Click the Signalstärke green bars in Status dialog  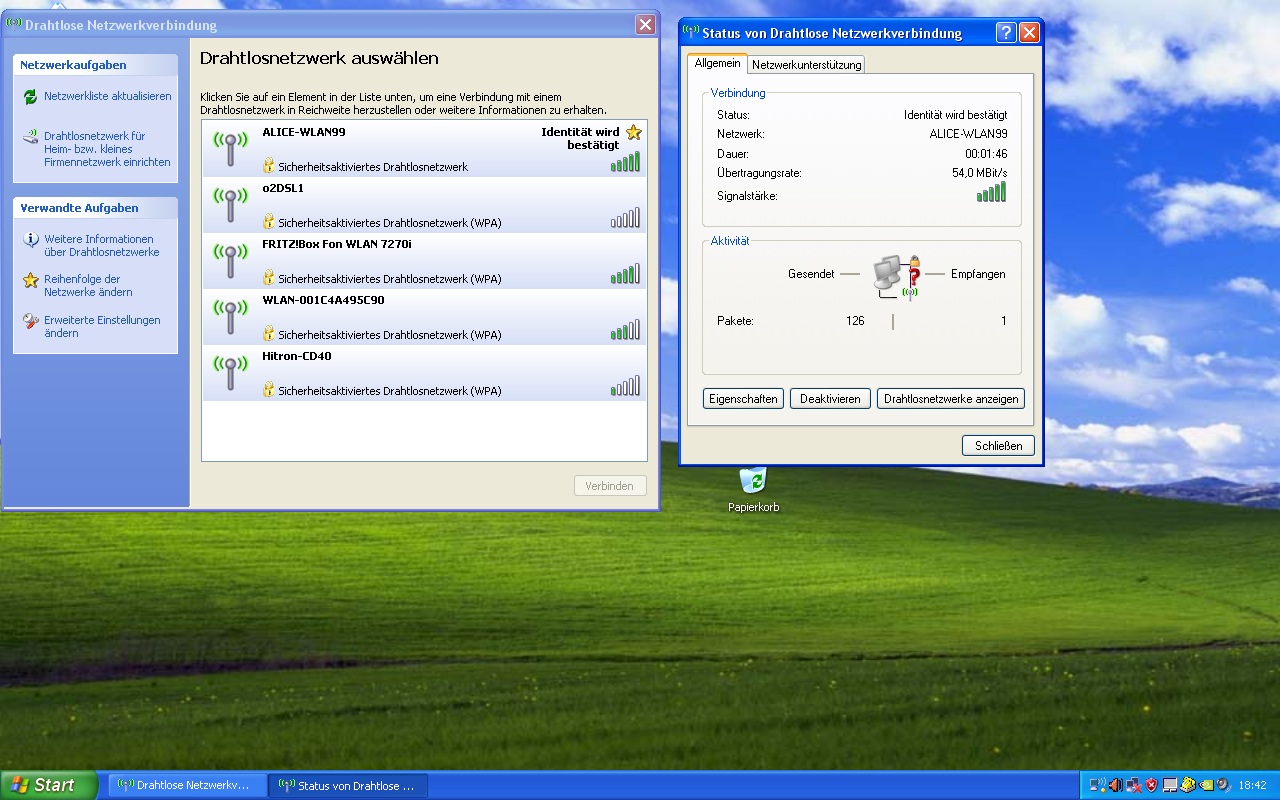pos(992,192)
